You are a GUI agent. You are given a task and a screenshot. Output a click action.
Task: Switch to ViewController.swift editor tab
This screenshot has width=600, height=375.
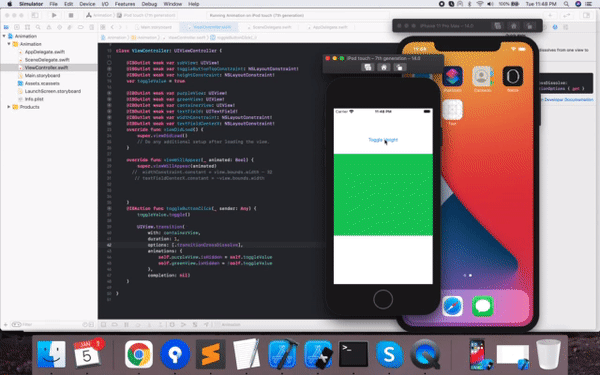click(x=209, y=27)
